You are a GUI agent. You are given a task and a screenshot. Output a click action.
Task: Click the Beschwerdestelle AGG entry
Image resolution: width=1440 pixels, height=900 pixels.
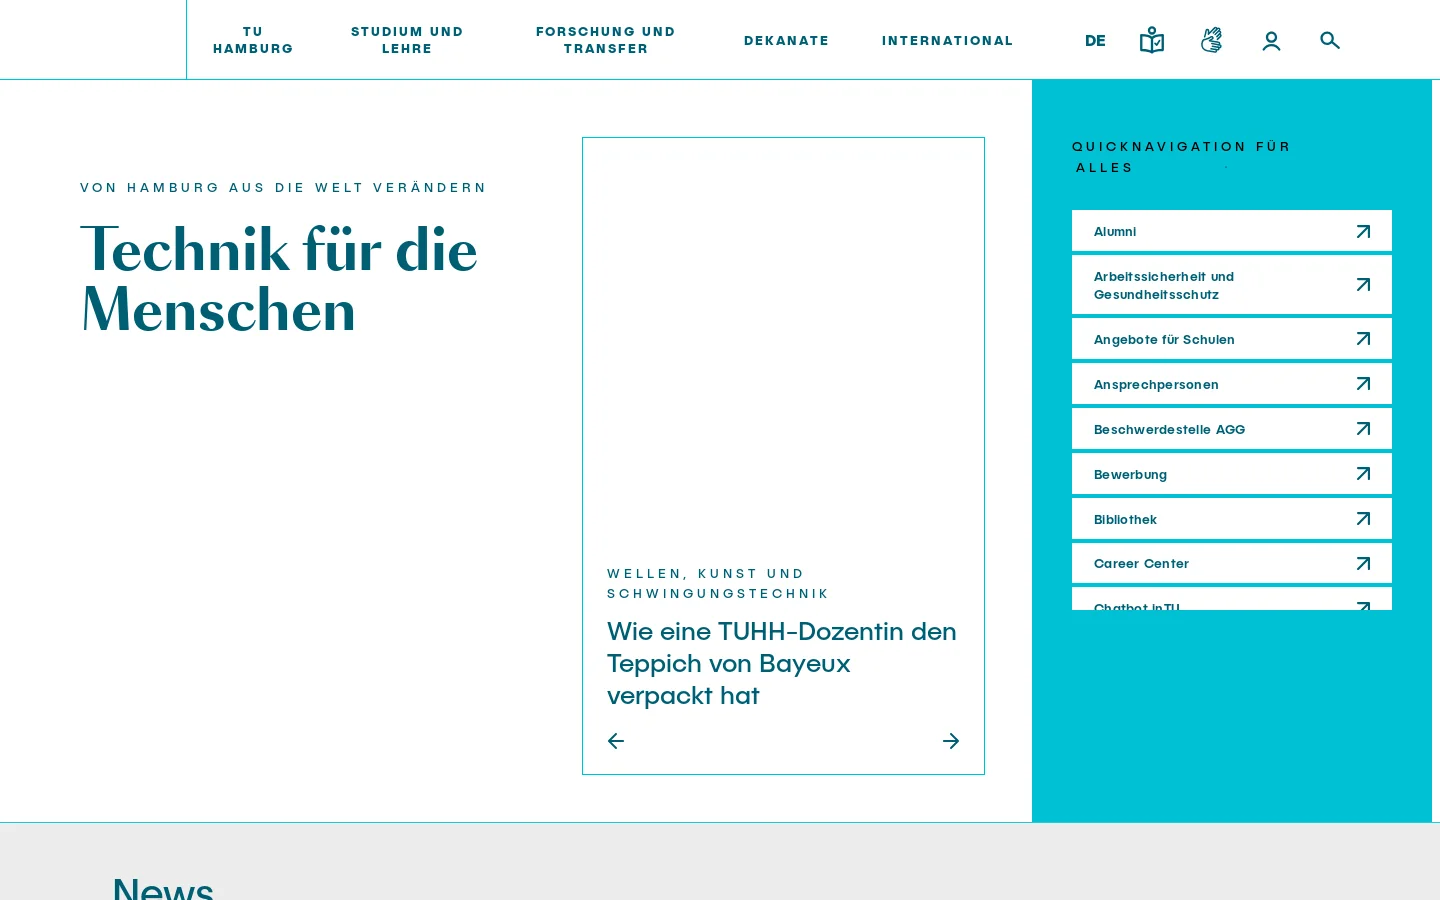point(1232,429)
